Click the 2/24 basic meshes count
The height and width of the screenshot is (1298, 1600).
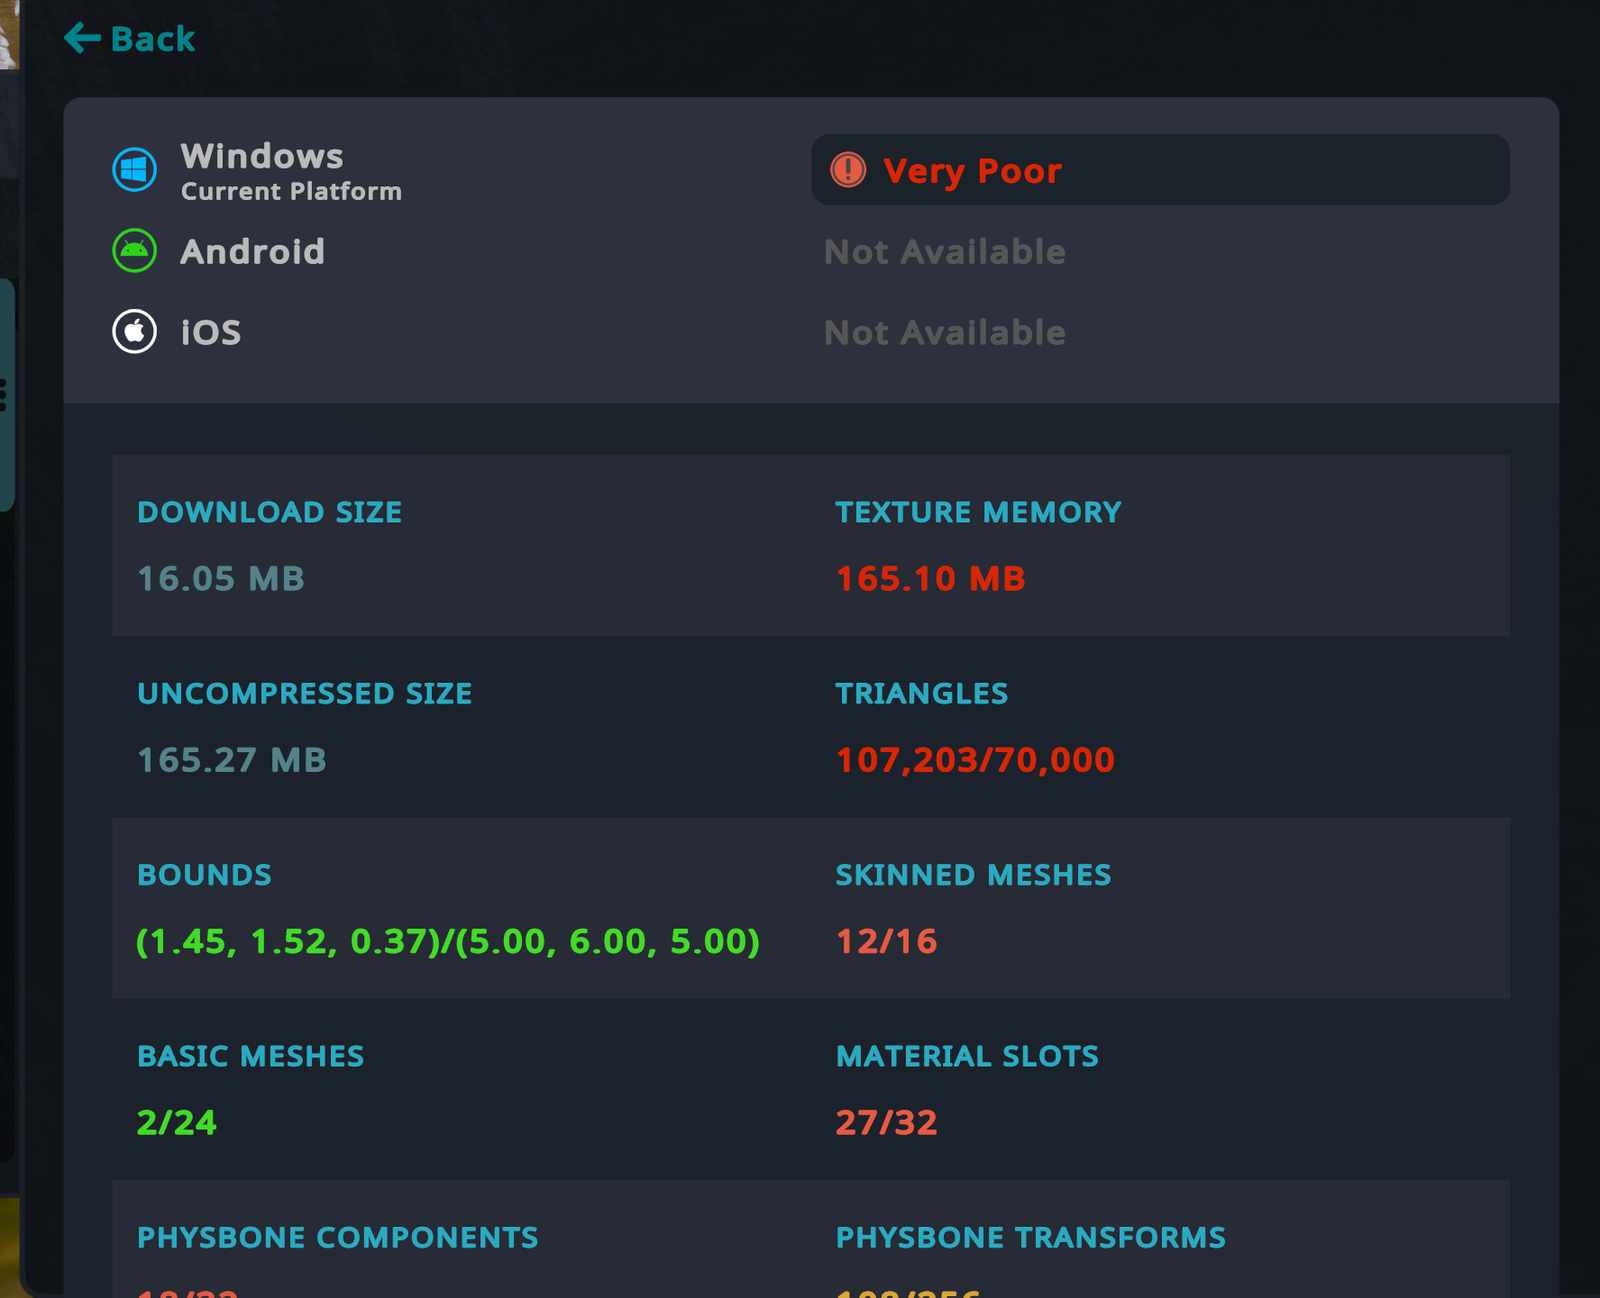click(176, 1122)
